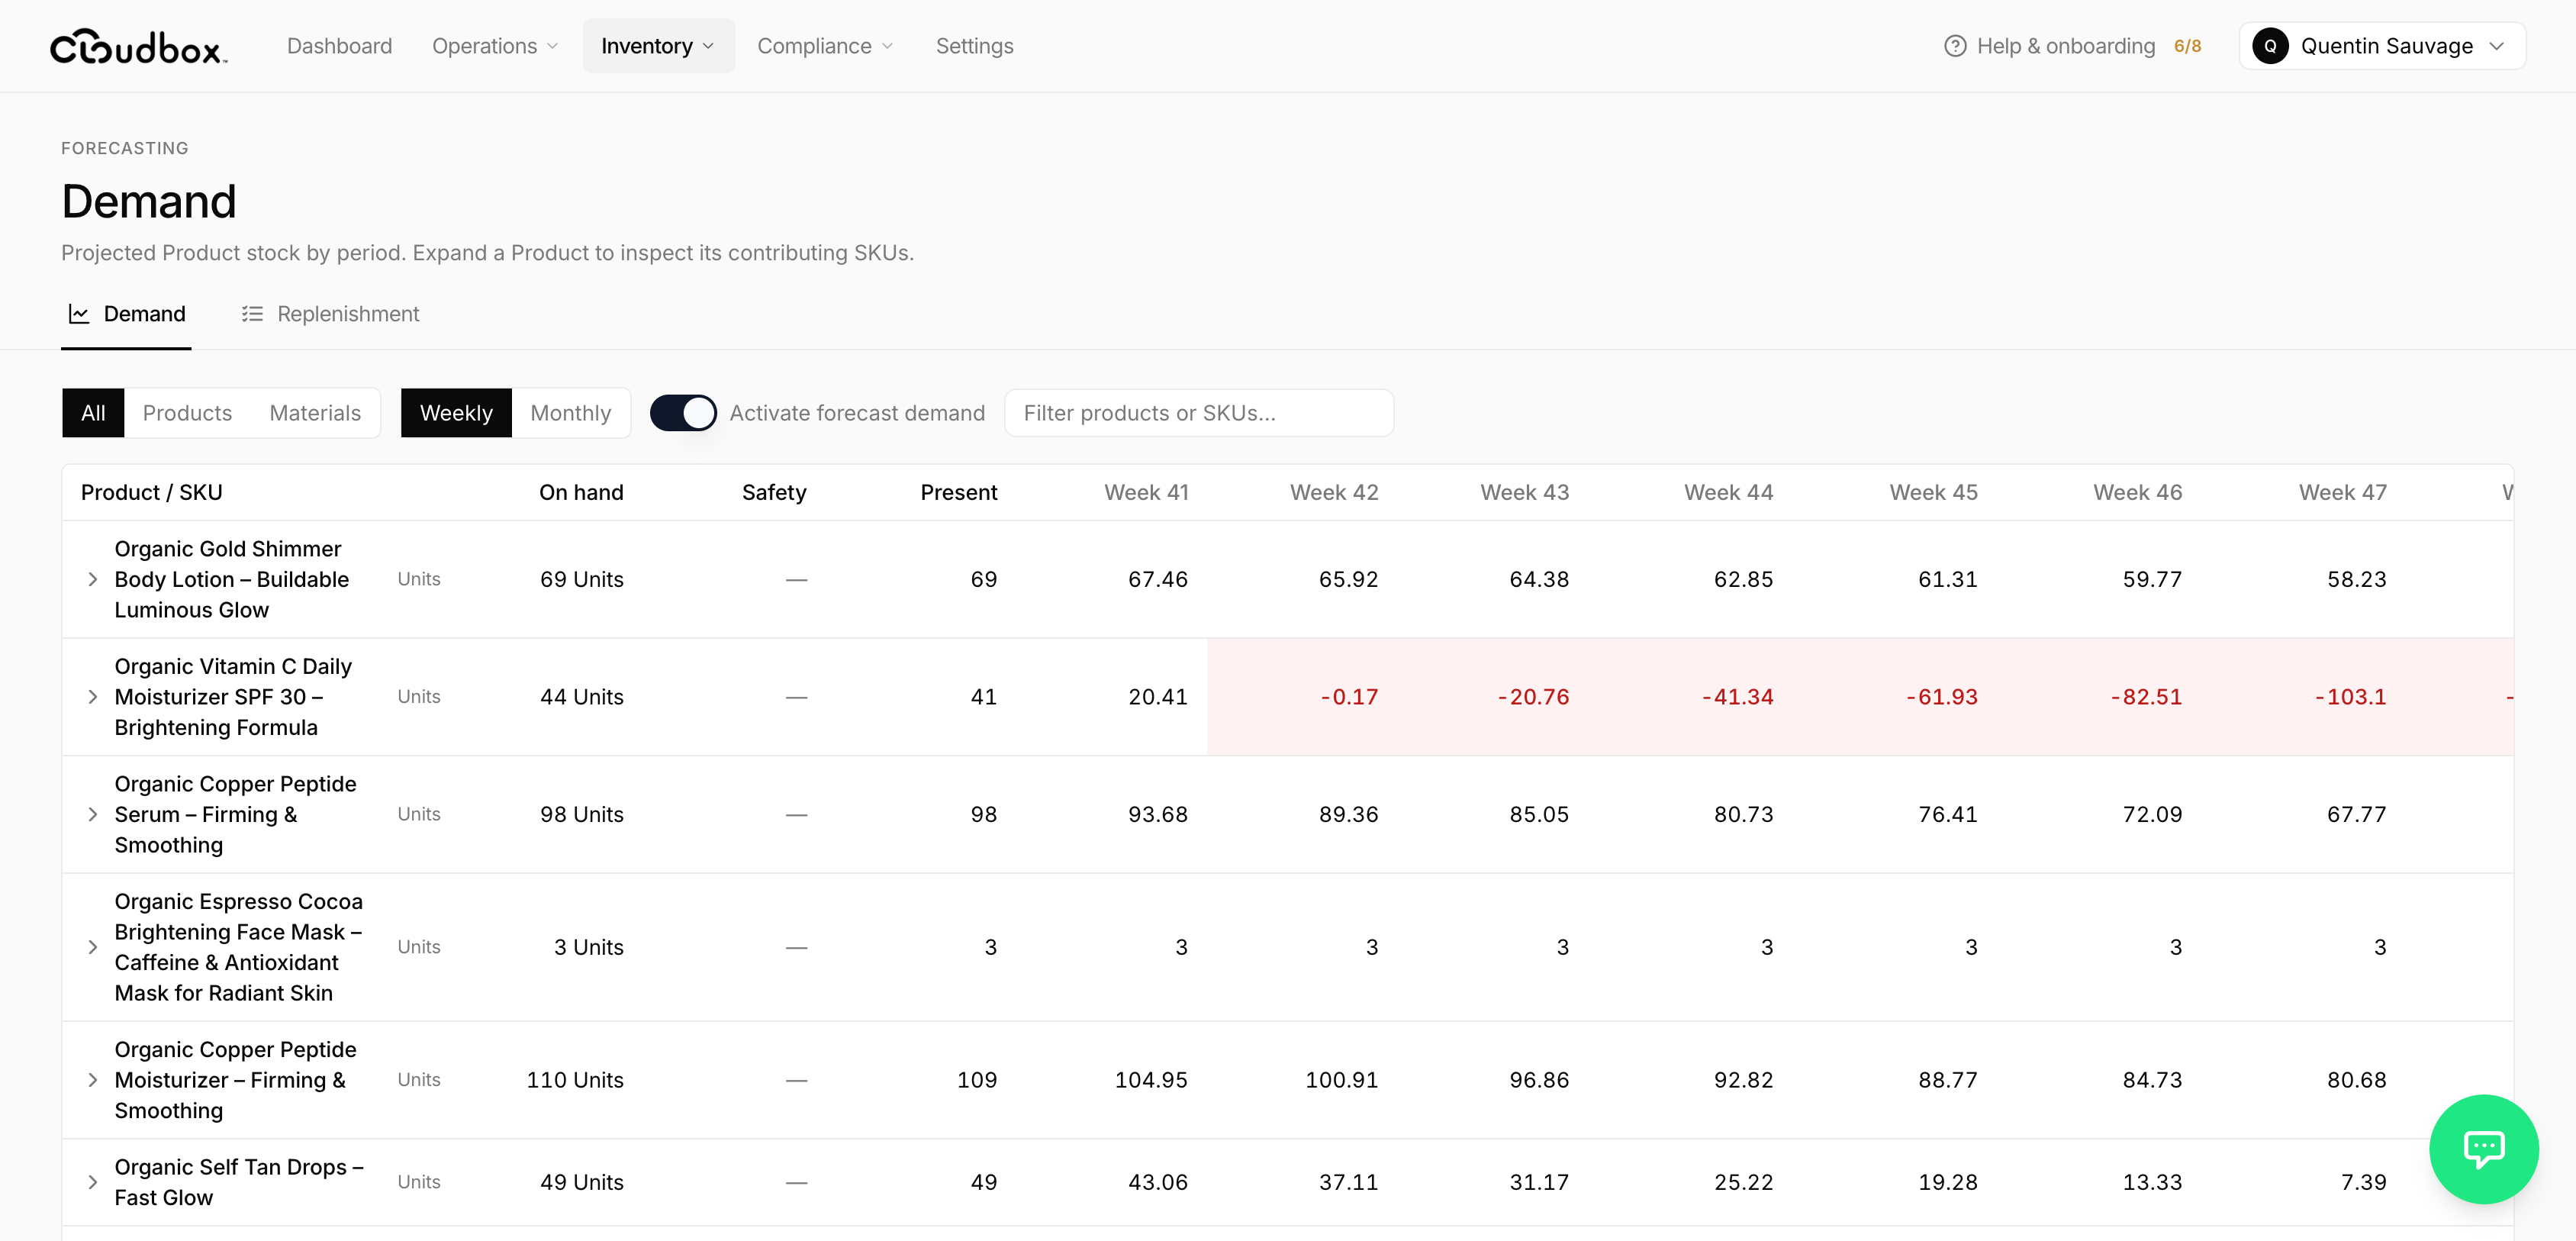Select the Monthly period option

point(570,413)
